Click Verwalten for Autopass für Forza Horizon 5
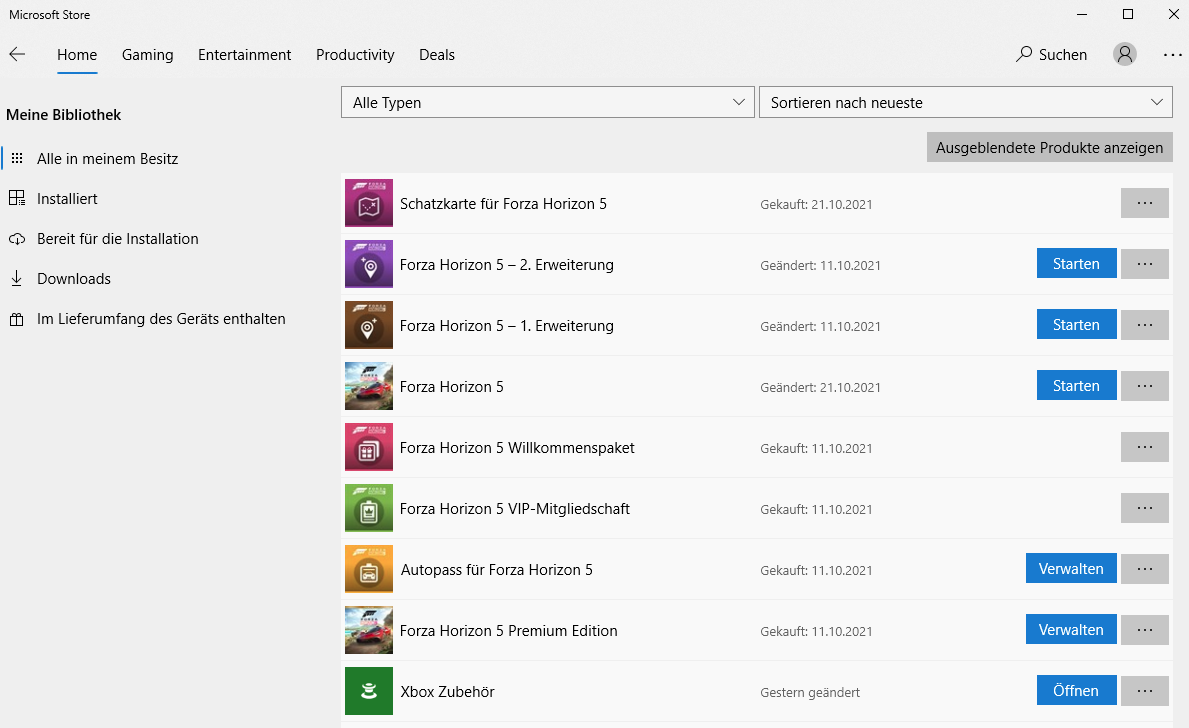Screen dimensions: 1189x728 1071,569
